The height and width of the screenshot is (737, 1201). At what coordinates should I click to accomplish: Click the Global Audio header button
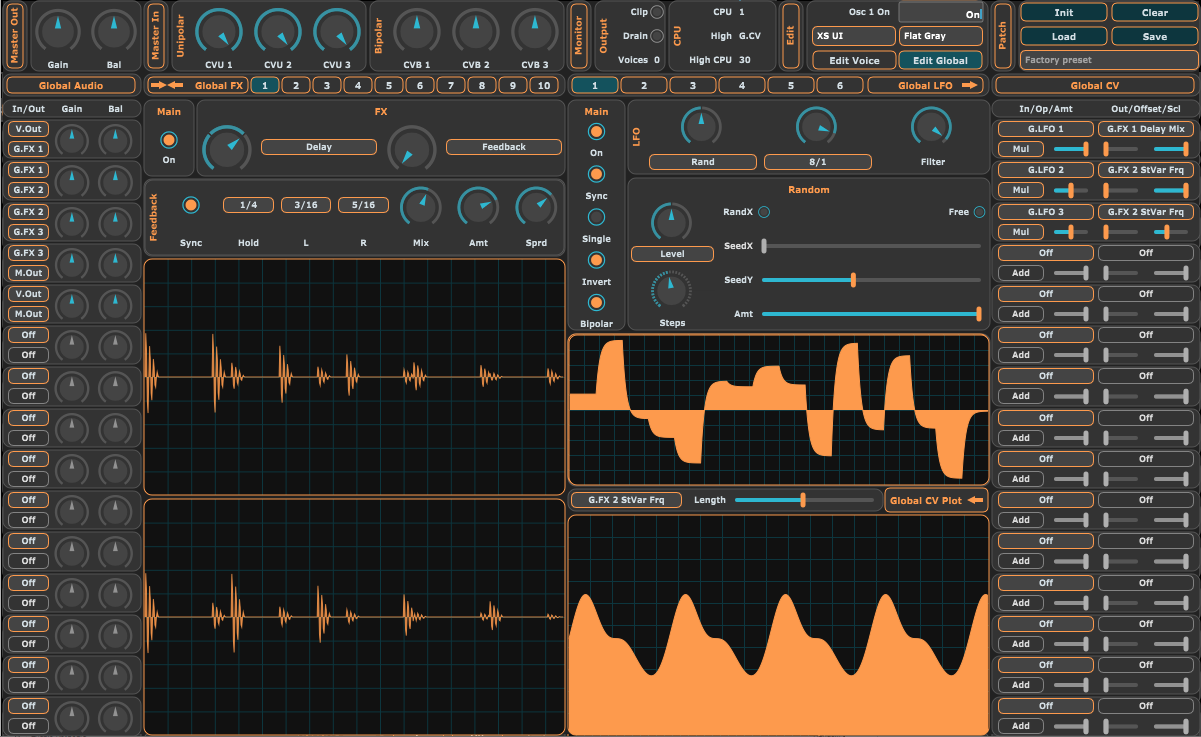tap(71, 85)
